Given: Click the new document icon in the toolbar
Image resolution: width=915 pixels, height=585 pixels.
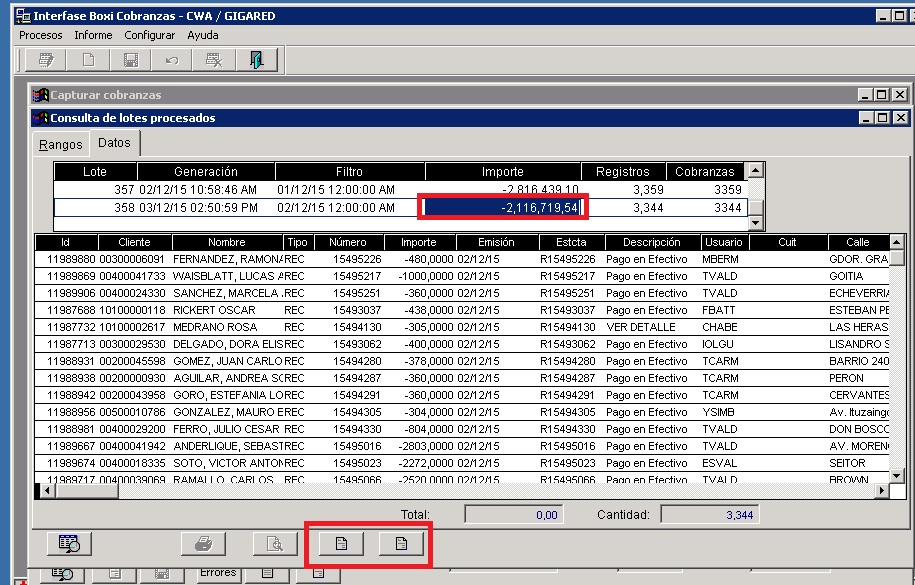Looking at the screenshot, I should (x=90, y=59).
